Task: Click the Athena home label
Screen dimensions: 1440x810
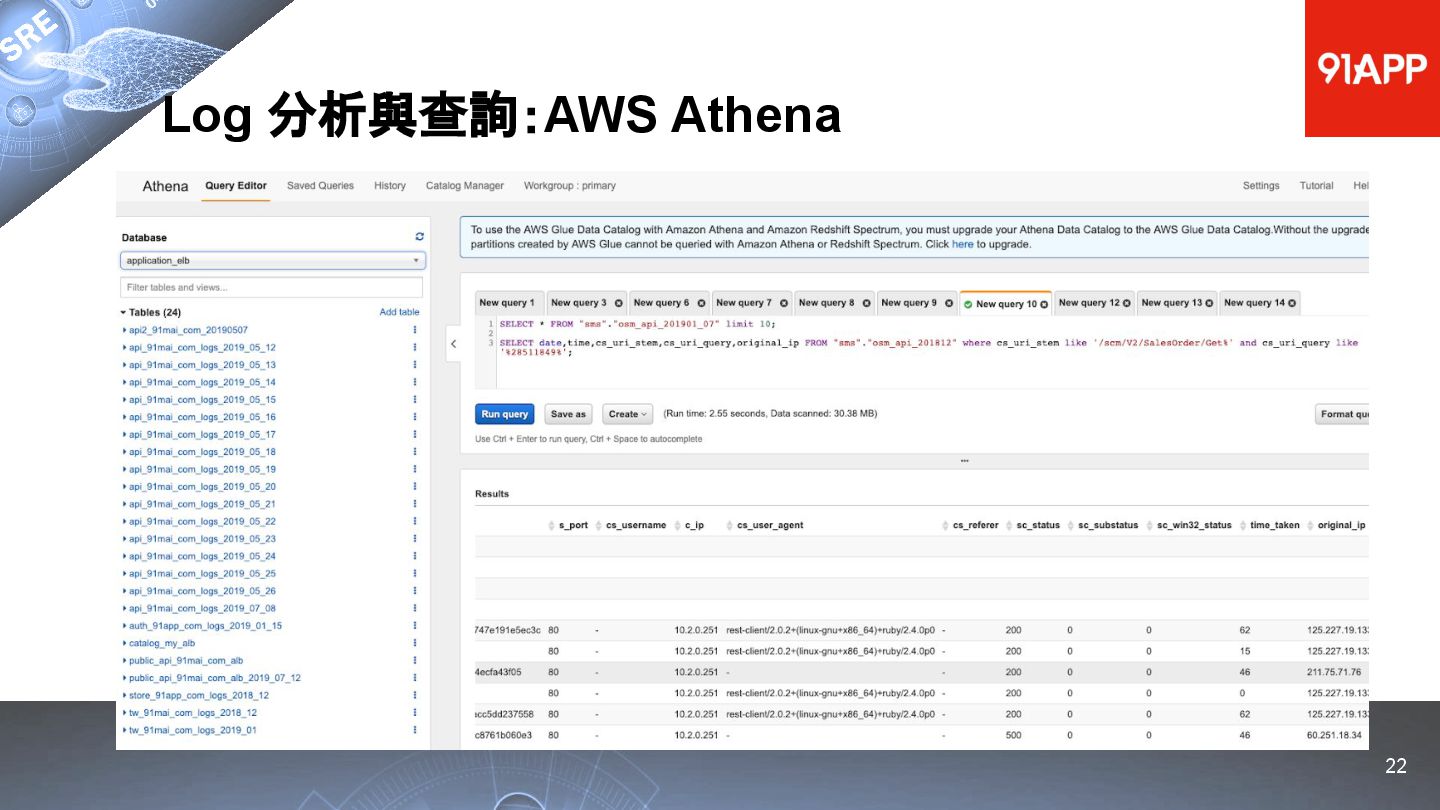Action: [165, 186]
